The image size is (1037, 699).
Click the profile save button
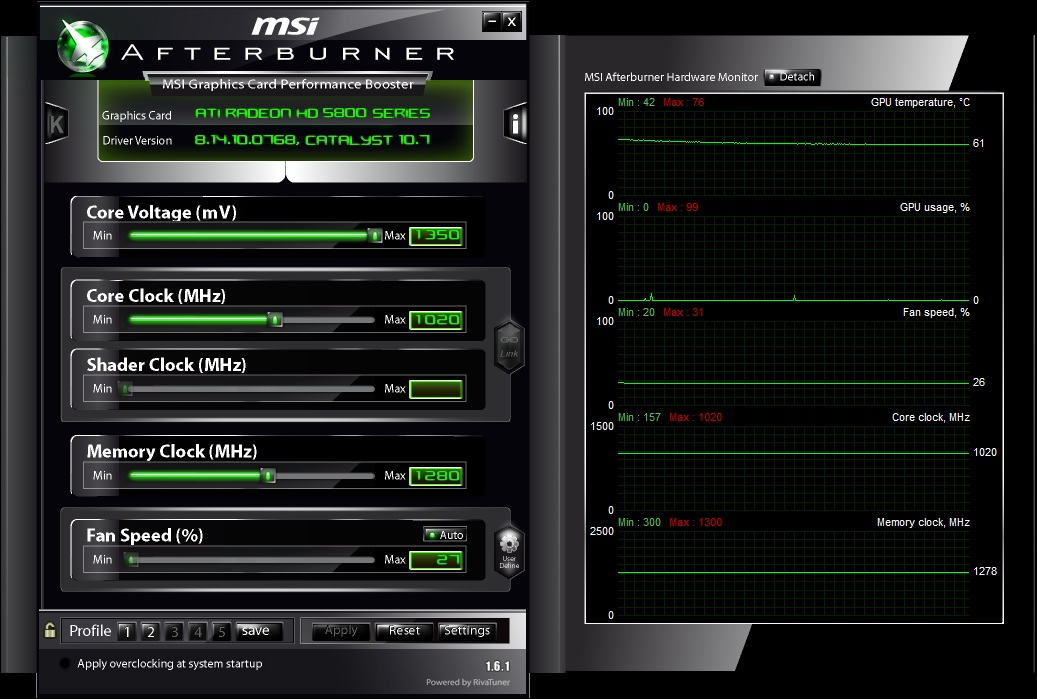pos(258,631)
